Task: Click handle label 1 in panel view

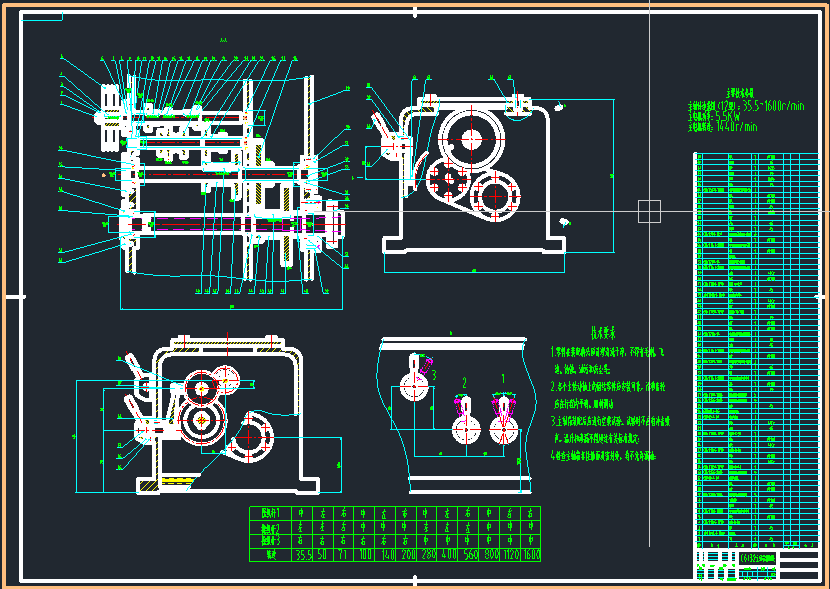Action: [503, 379]
